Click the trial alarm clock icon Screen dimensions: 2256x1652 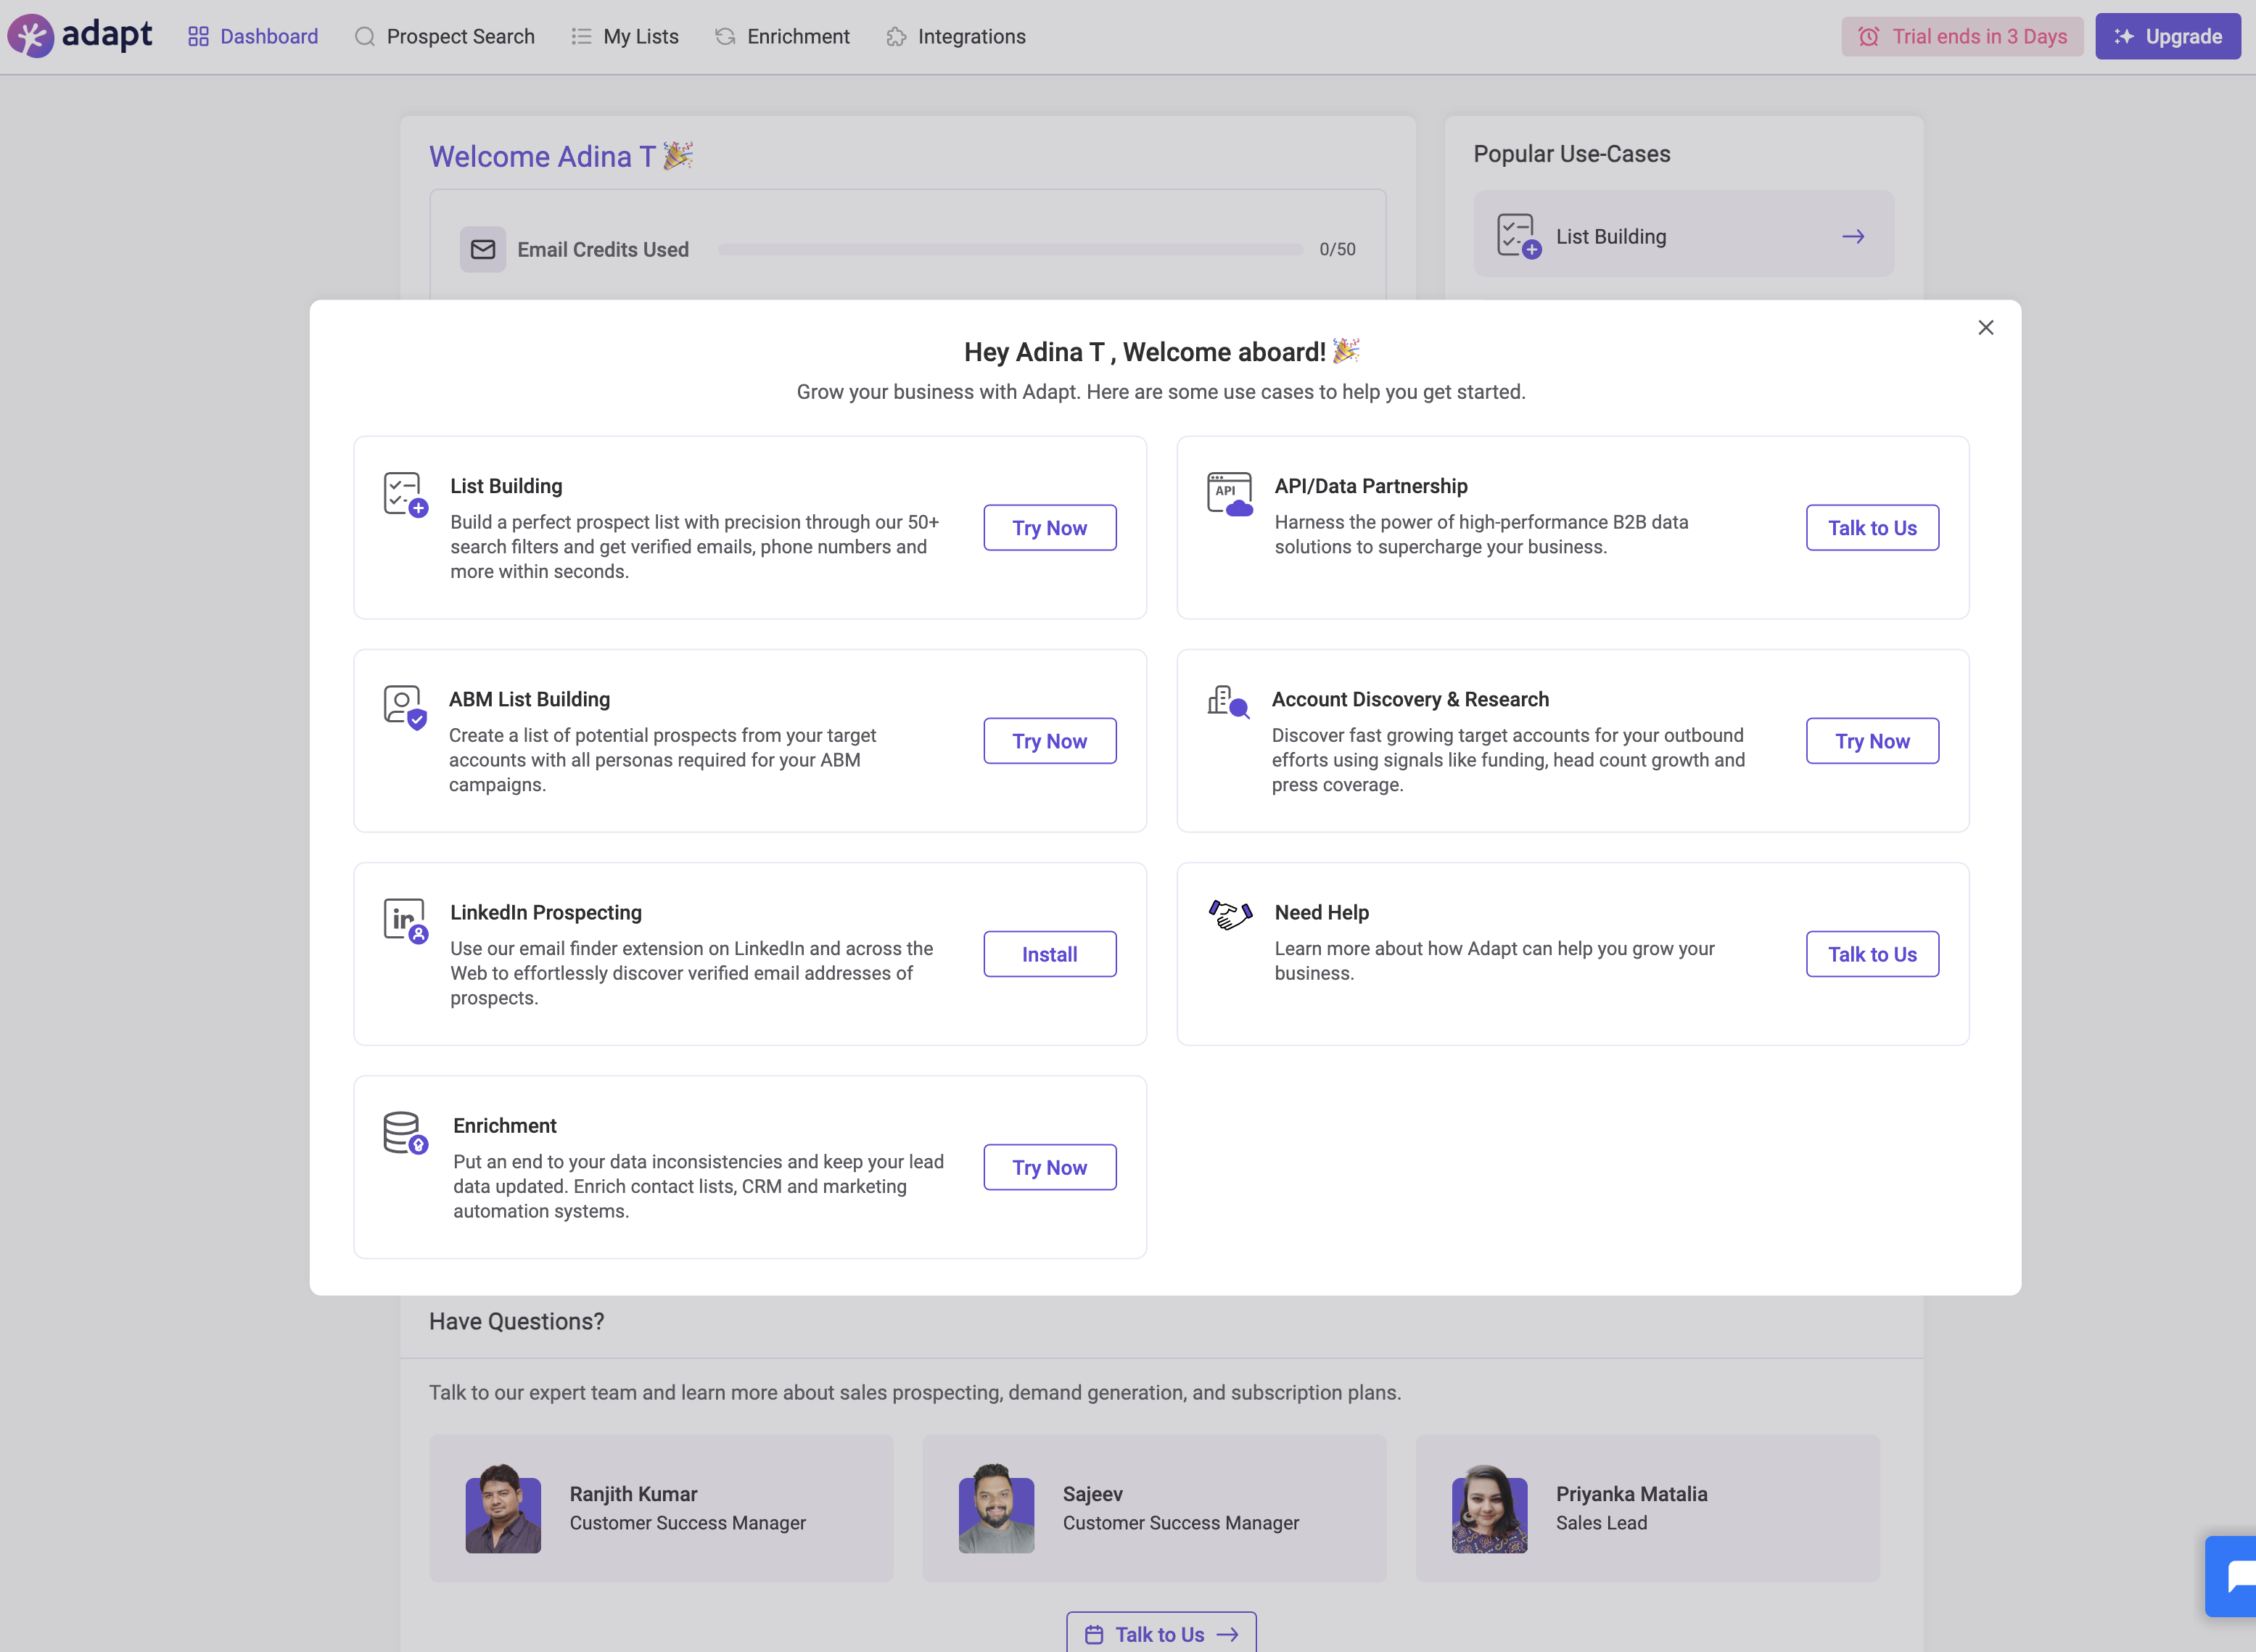pos(1868,37)
